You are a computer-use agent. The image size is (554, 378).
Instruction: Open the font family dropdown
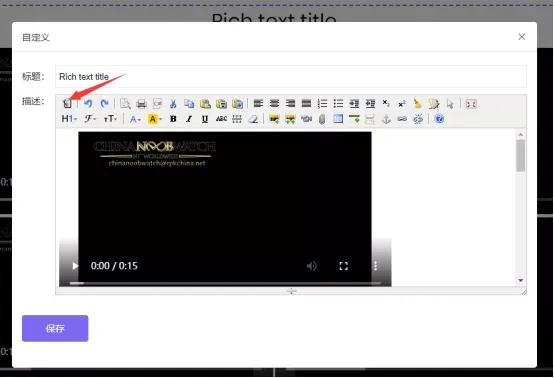[90, 119]
